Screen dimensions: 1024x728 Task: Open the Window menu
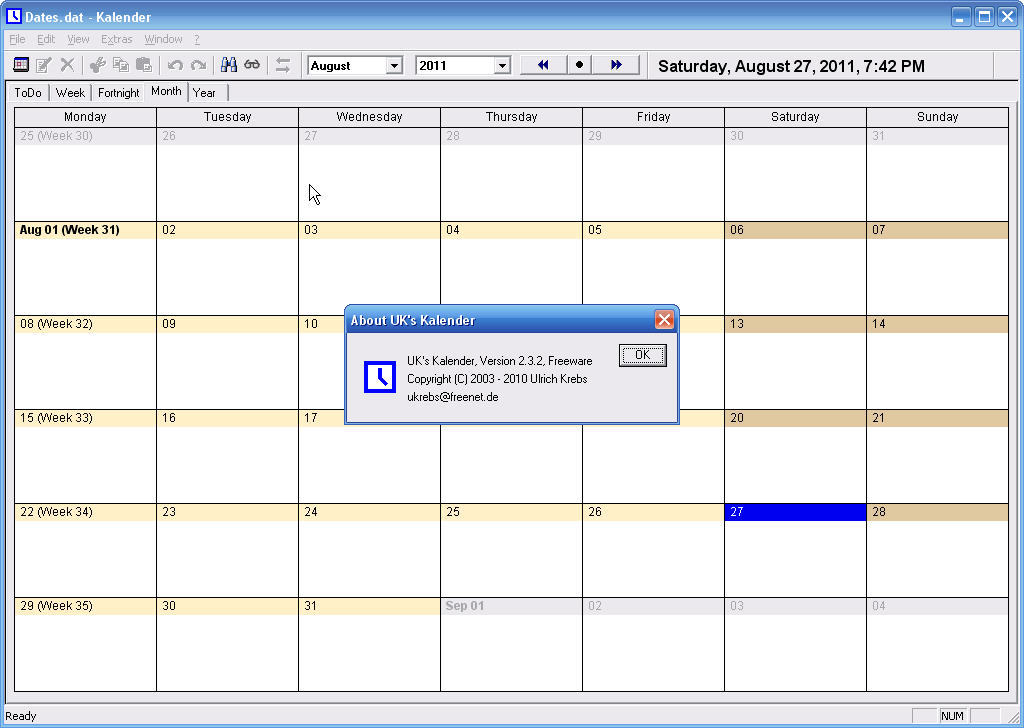163,39
